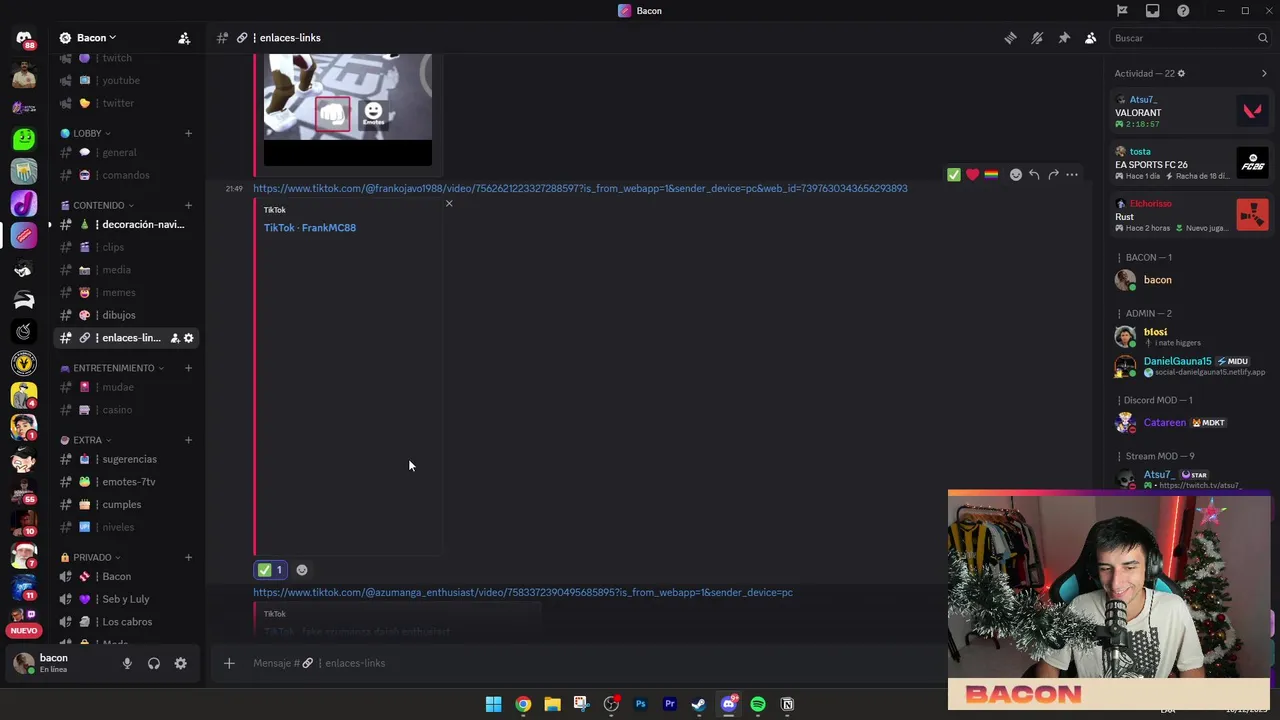The width and height of the screenshot is (1280, 720).
Task: React with green check in hover toolbar
Action: (954, 175)
